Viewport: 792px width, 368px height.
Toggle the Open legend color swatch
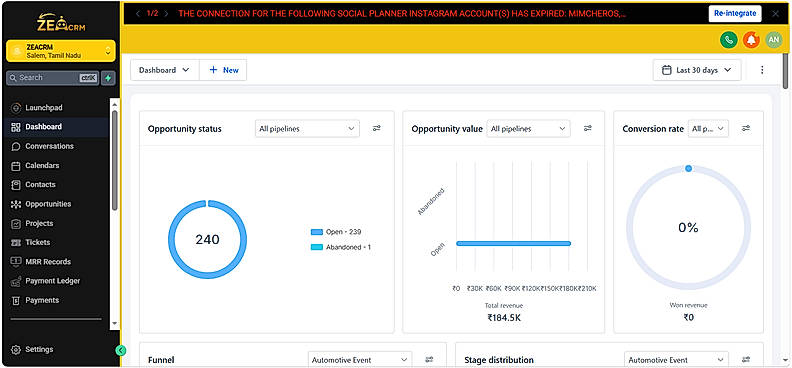[x=317, y=232]
